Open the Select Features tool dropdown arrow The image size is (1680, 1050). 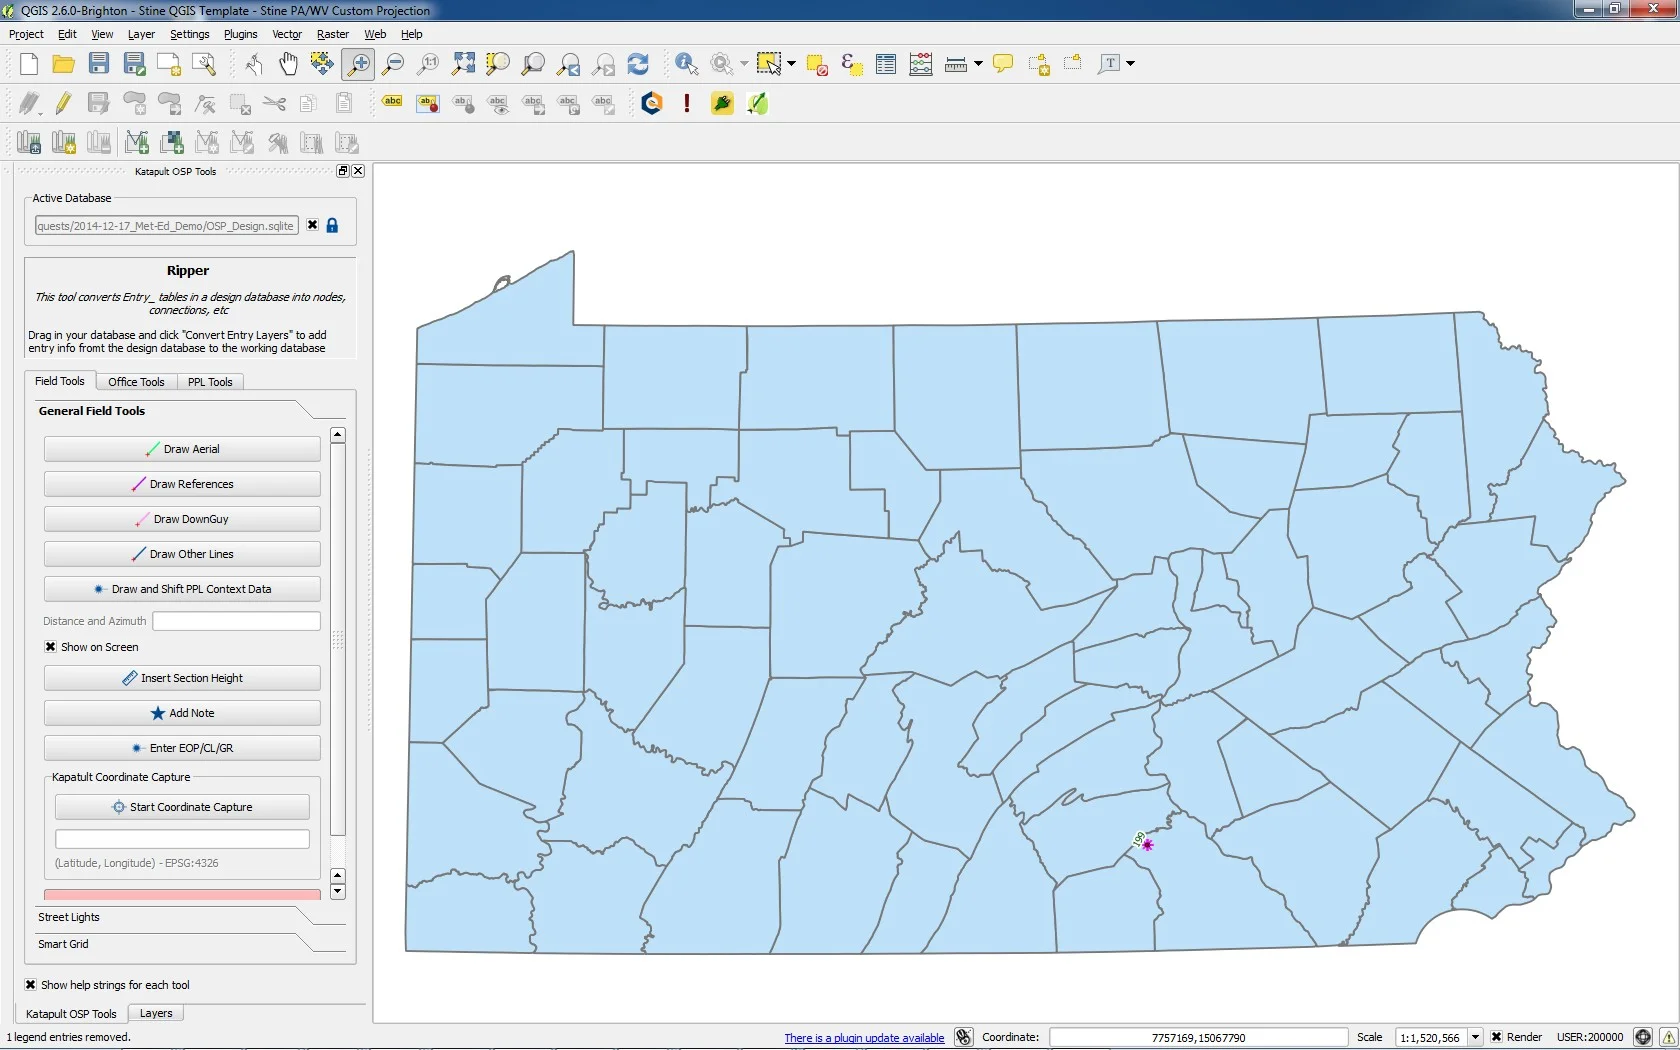point(791,64)
